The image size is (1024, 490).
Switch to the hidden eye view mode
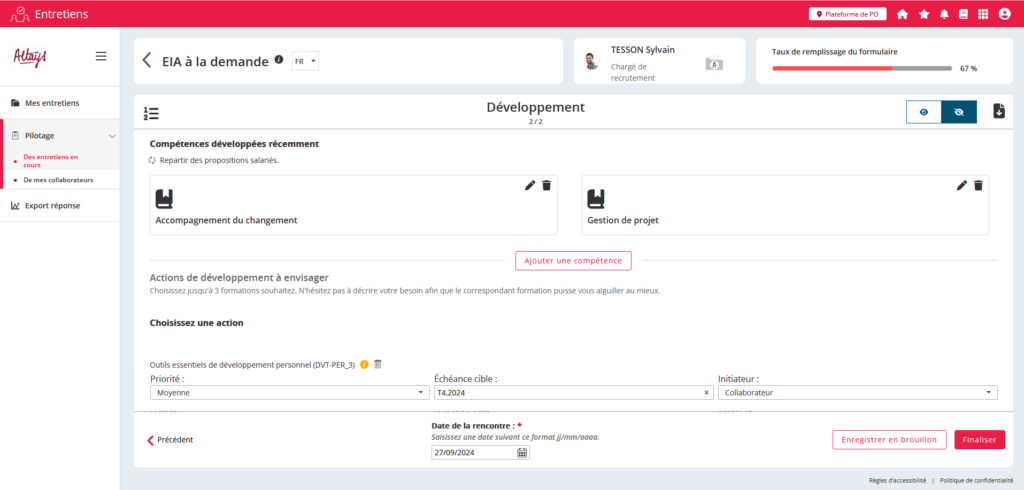(x=958, y=112)
